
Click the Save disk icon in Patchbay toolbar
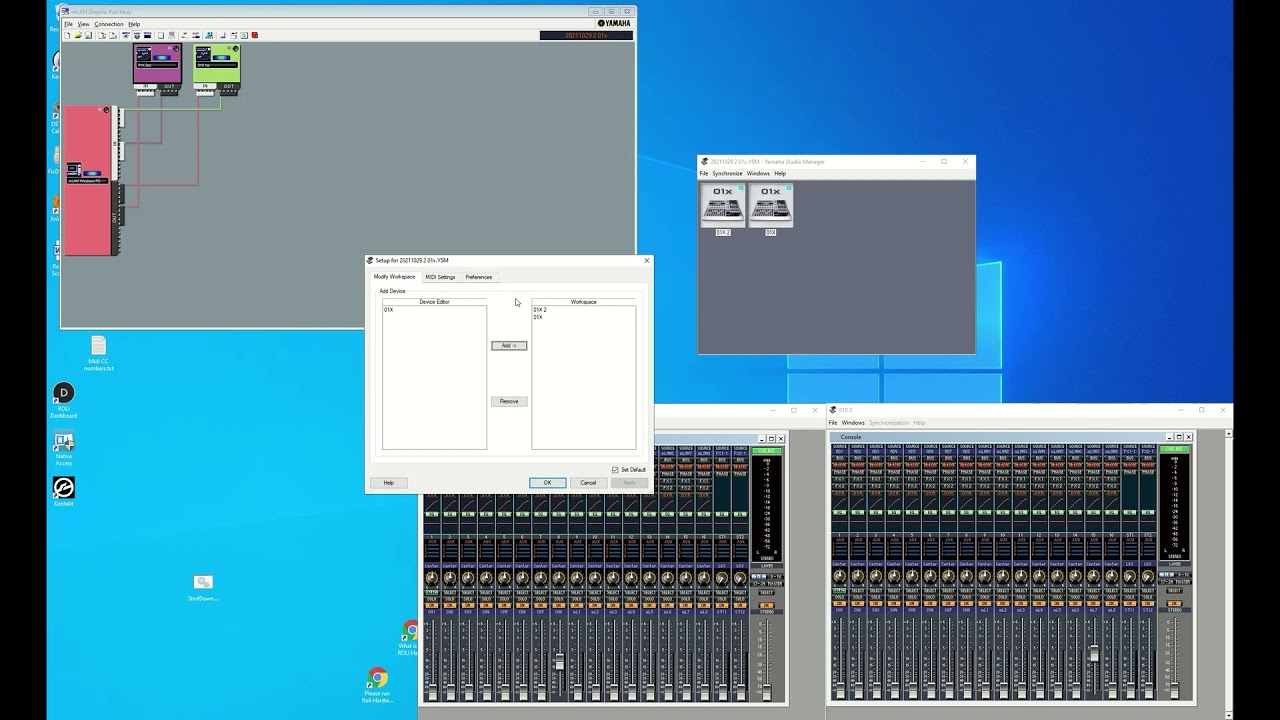click(88, 35)
